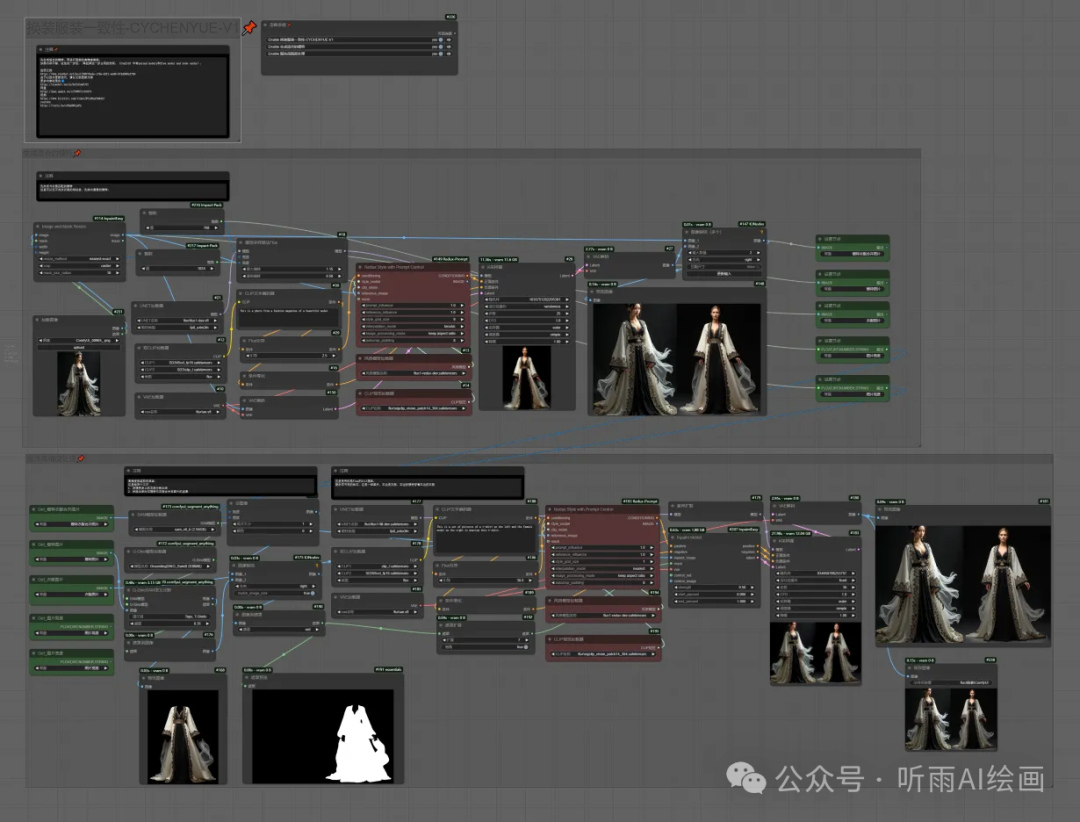Open the CLIP名称 dropdown in the CLIP视觉加载器 node
Image resolution: width=1080 pixels, height=822 pixels.
coord(413,409)
